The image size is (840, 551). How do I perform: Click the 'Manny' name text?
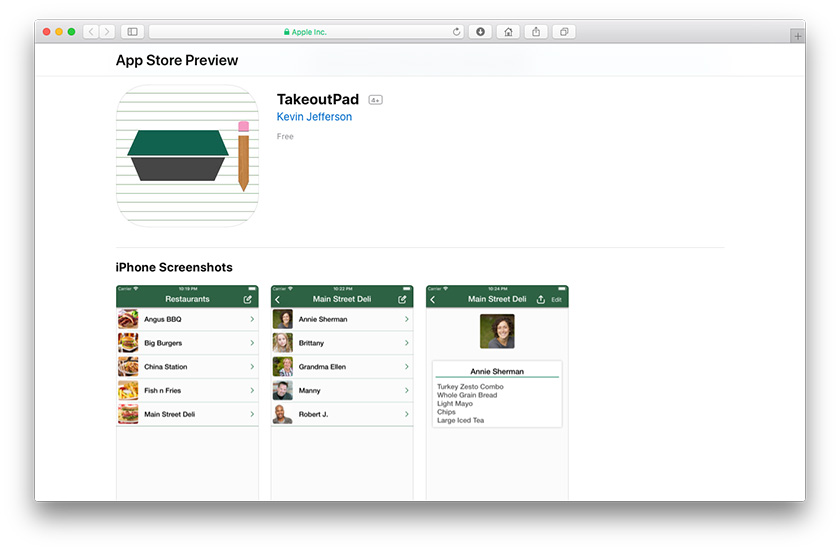309,390
